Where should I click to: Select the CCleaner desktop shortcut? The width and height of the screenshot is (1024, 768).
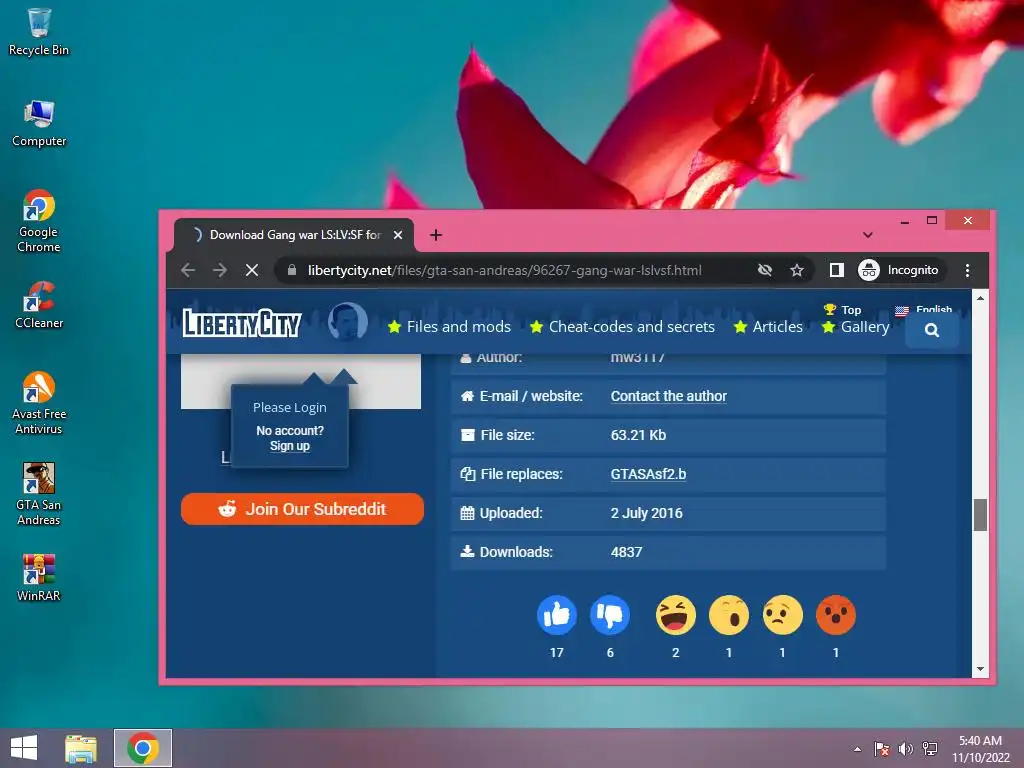pos(39,305)
